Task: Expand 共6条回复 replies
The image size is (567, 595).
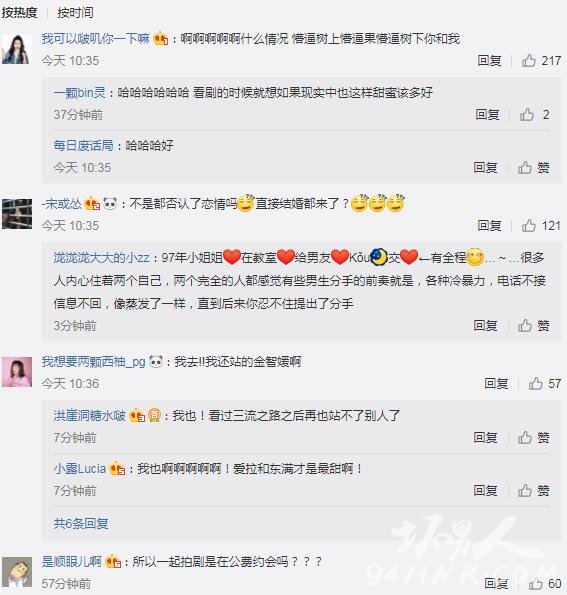Action: pyautogui.click(x=81, y=524)
